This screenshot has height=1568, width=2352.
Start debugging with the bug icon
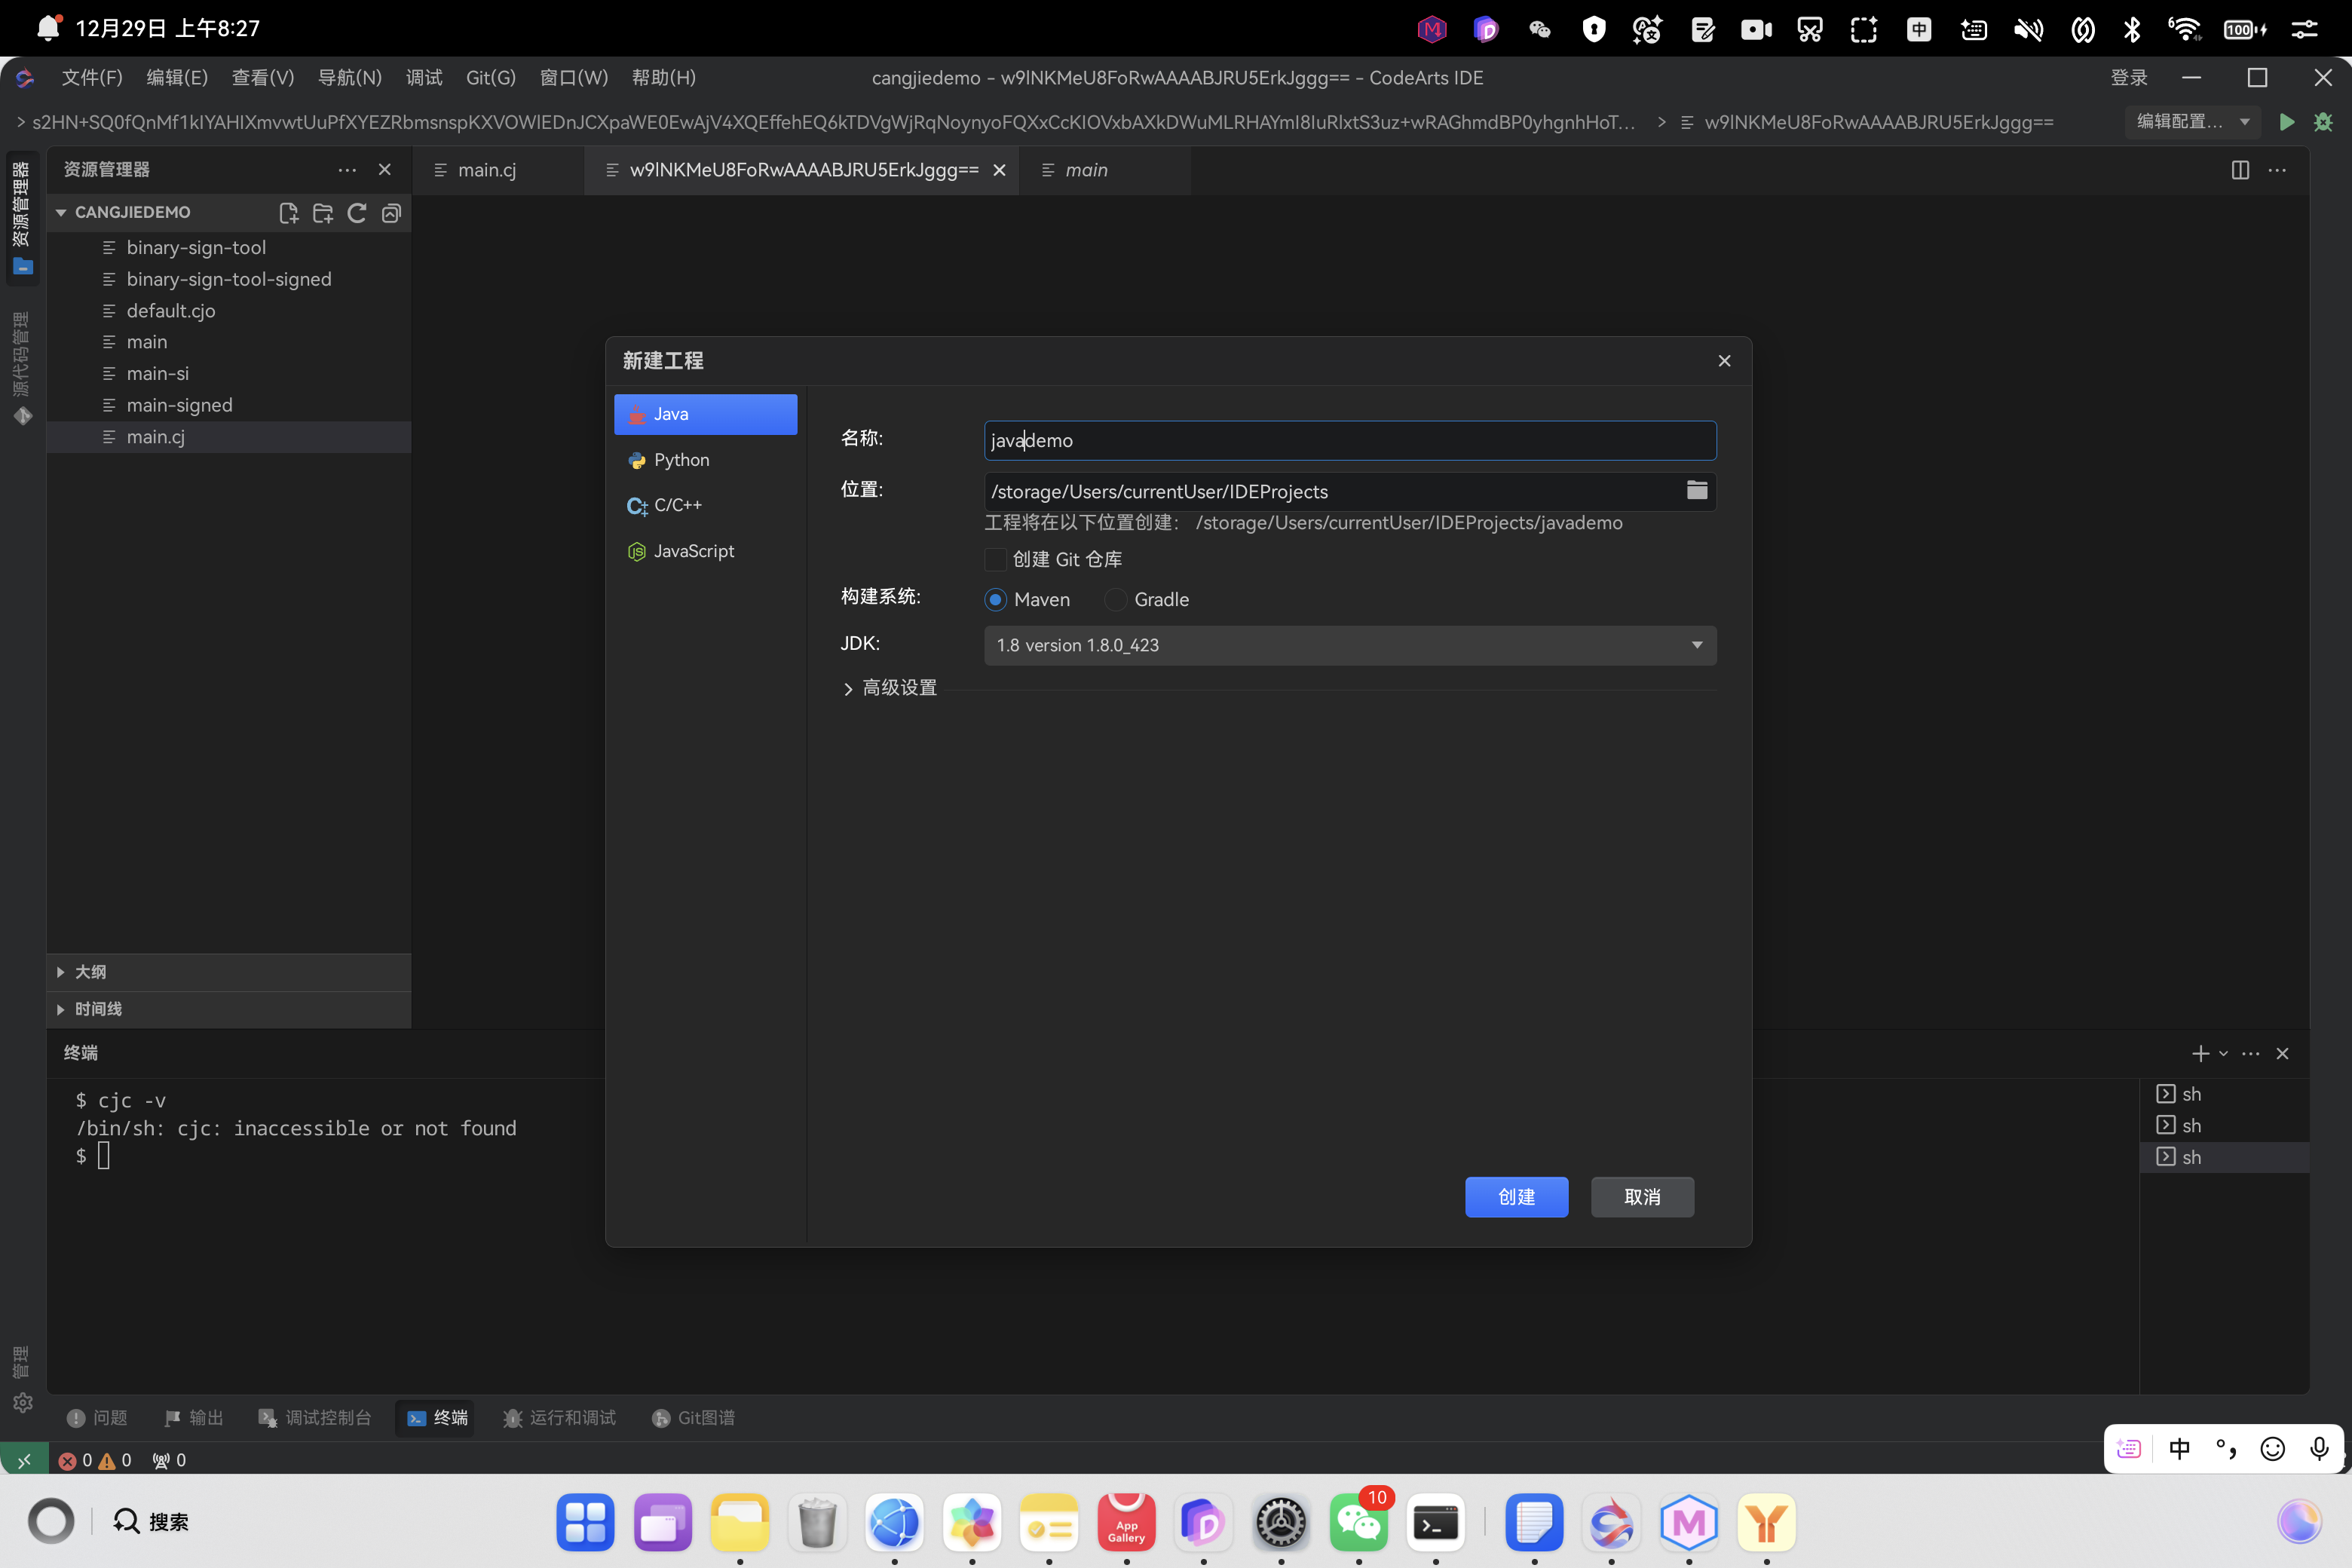pyautogui.click(x=2322, y=122)
